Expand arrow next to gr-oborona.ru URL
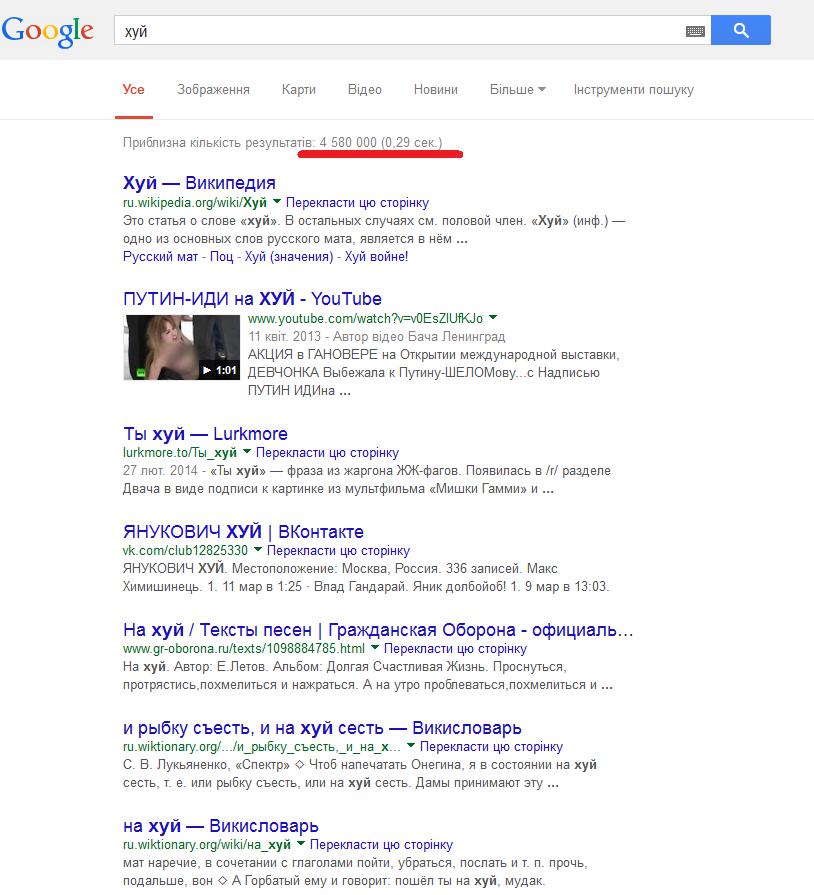The width and height of the screenshot is (814, 895). pyautogui.click(x=374, y=648)
